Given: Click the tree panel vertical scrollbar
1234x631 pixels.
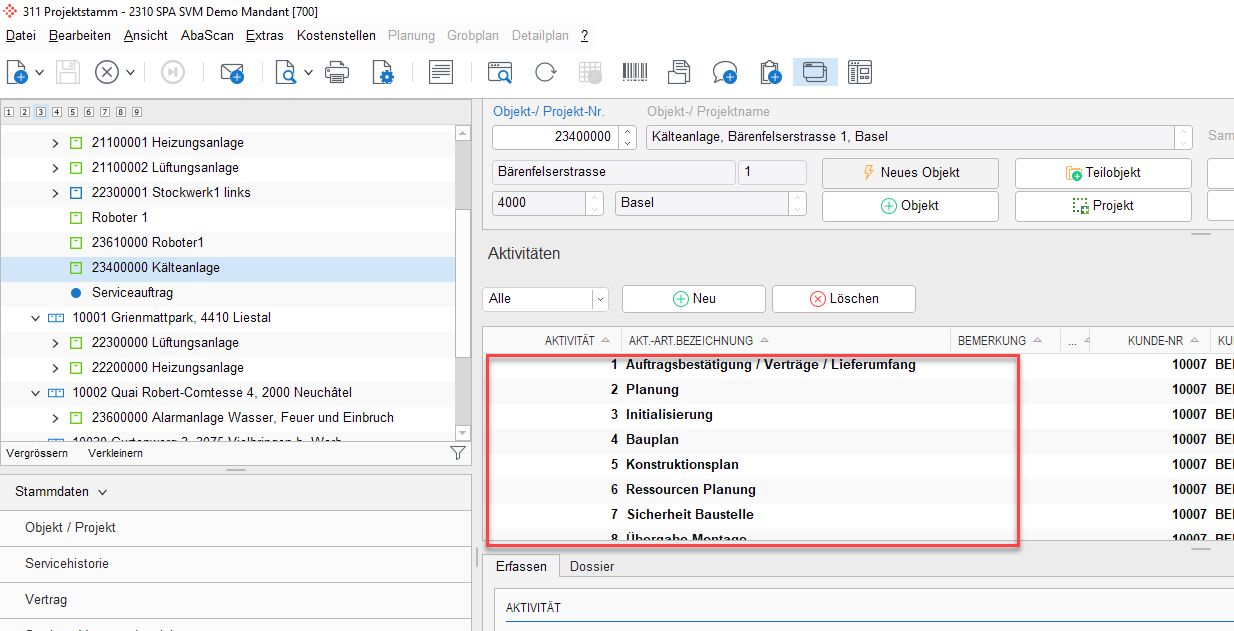Looking at the screenshot, I should click(x=462, y=283).
